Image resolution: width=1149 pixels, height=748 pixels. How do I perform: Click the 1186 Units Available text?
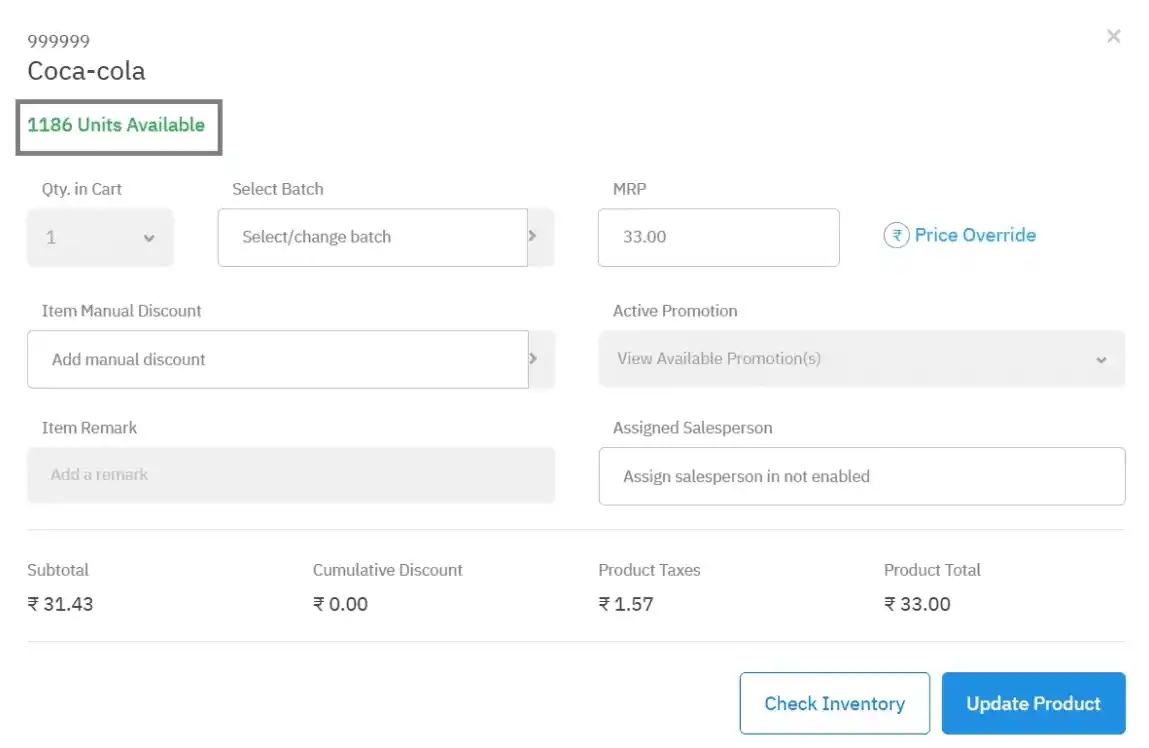pos(116,125)
